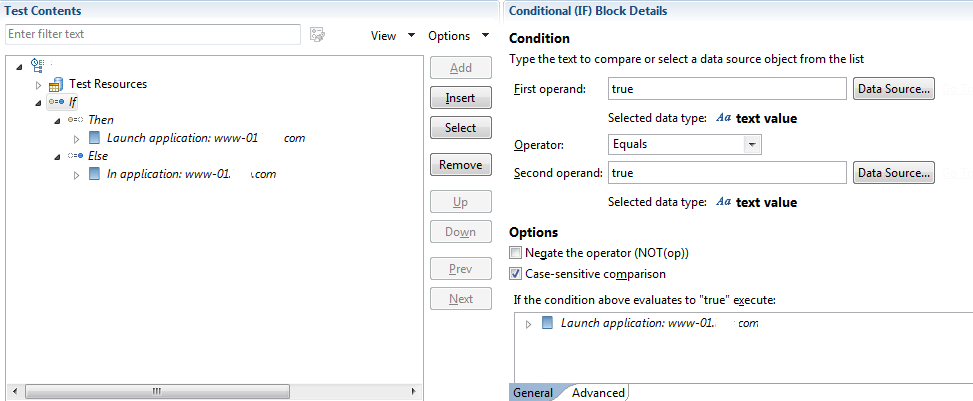Click the Test Resources table icon
This screenshot has height=401, width=973.
56,84
